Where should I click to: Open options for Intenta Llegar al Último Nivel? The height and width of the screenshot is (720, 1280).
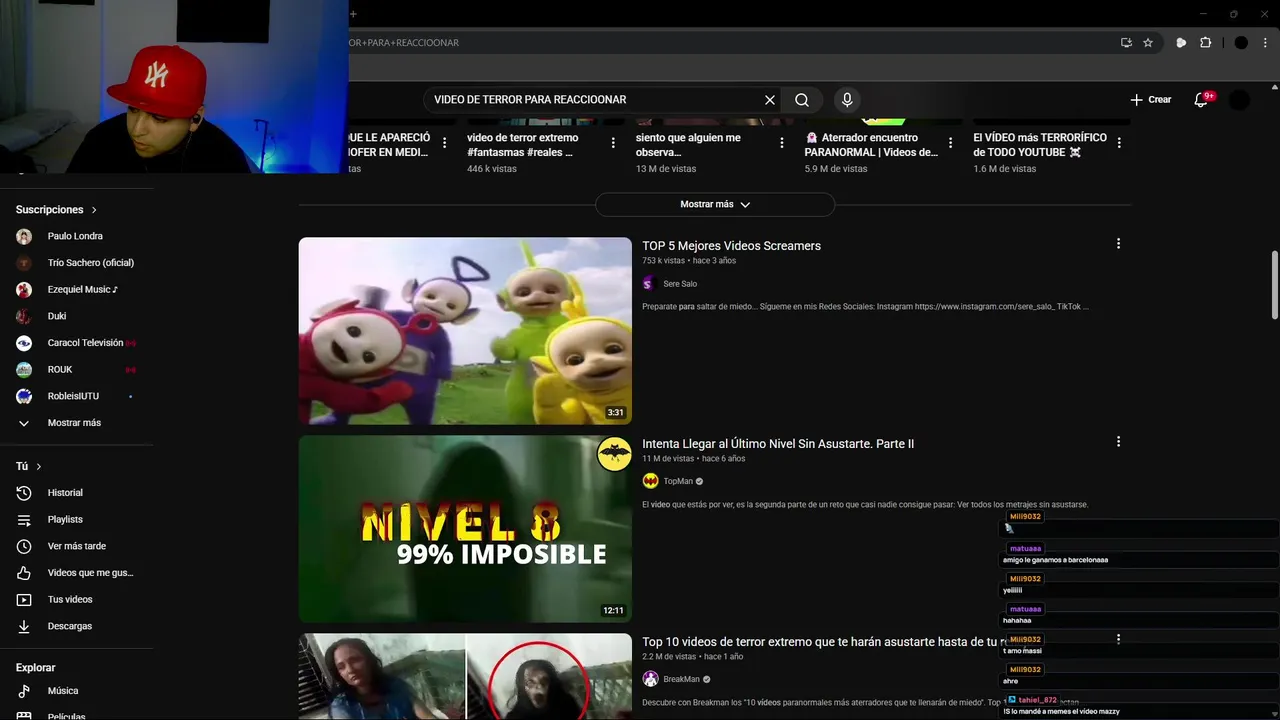click(x=1118, y=442)
